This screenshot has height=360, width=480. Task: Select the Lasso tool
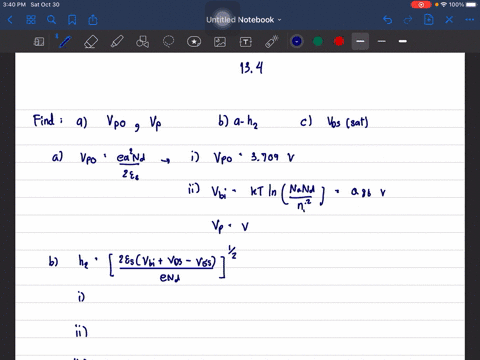(x=168, y=42)
